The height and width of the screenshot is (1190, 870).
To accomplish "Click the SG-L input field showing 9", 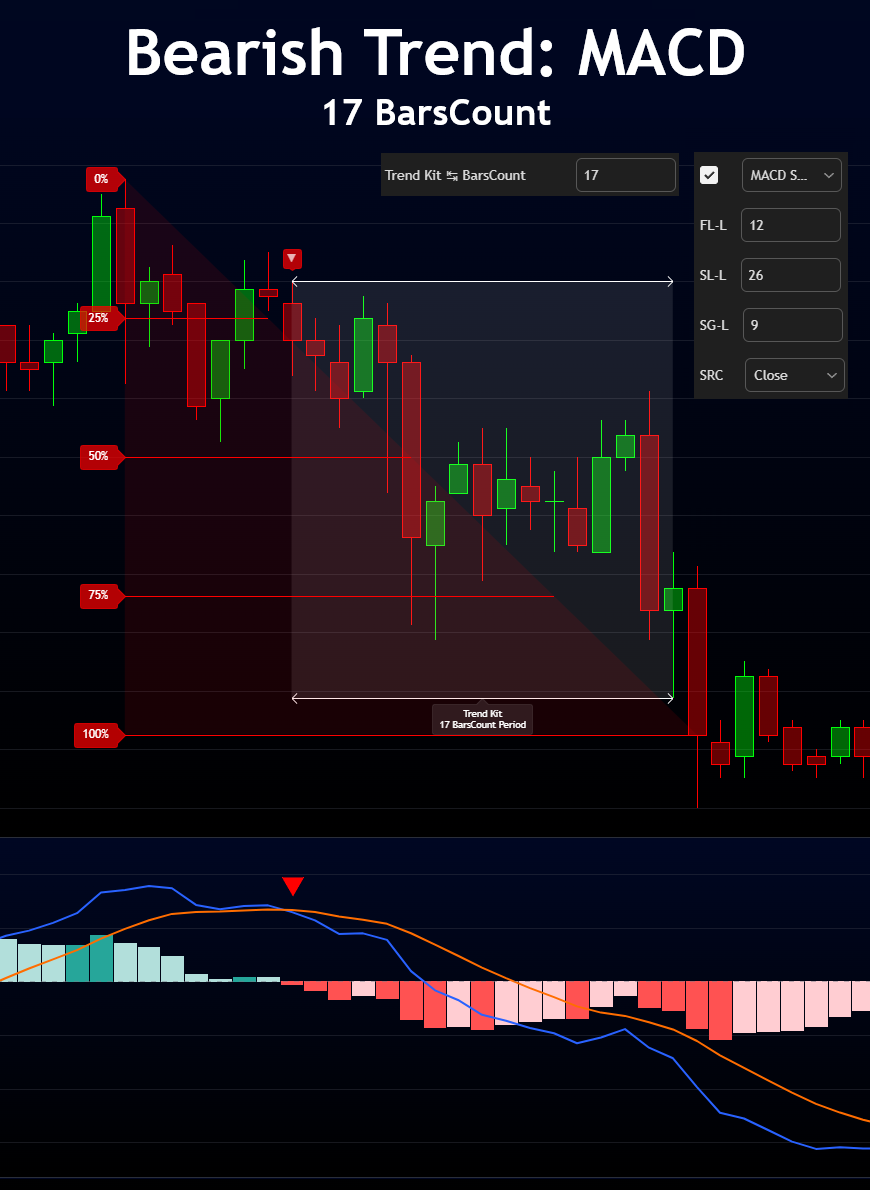I will point(793,326).
